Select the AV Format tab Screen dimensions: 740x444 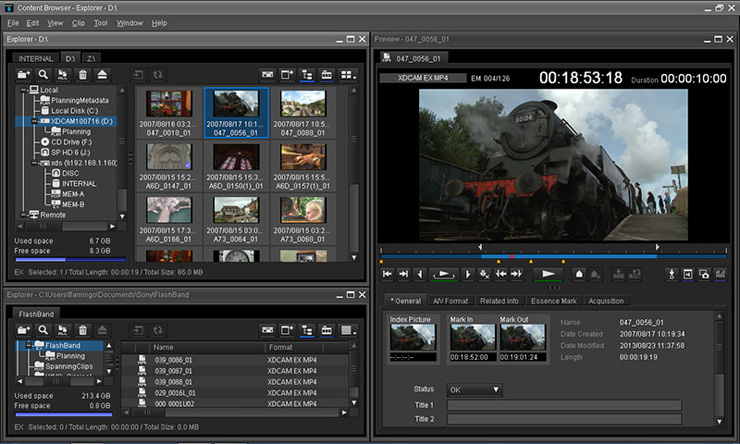click(x=451, y=300)
